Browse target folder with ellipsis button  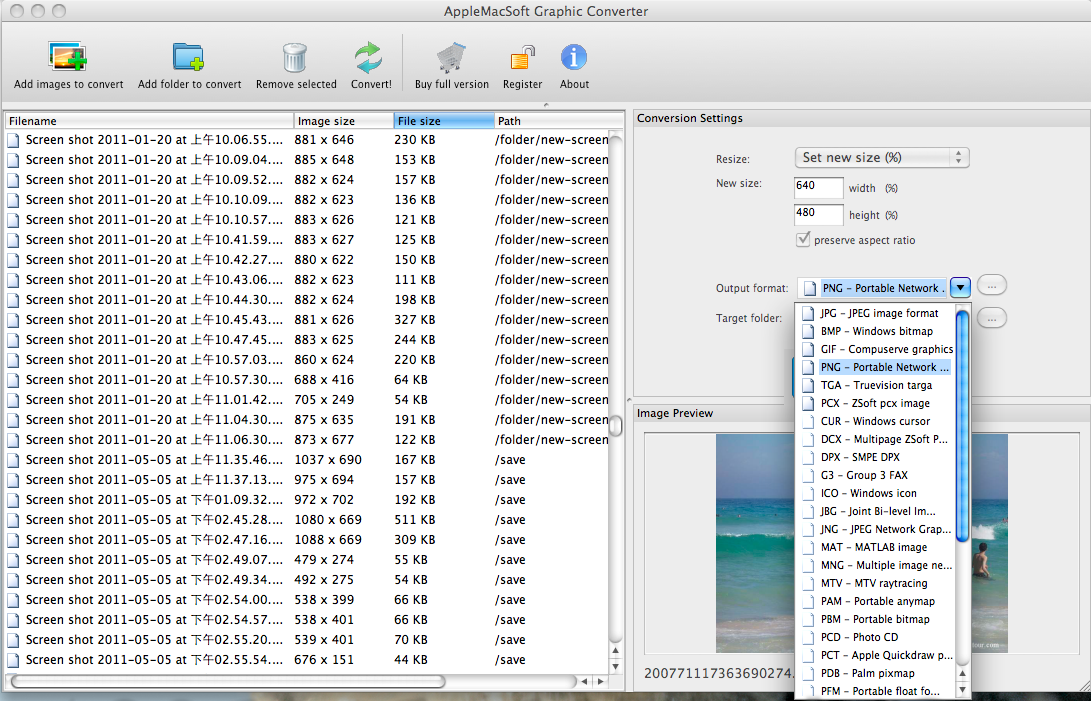tap(992, 318)
